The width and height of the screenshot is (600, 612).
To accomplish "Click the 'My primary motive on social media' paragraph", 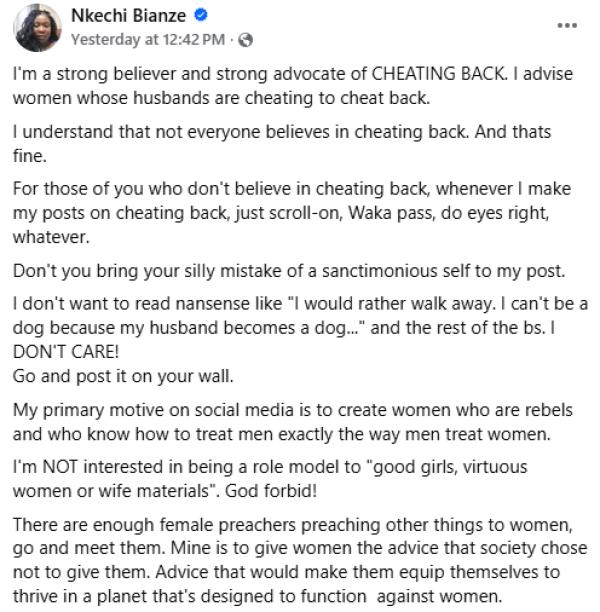I will (x=293, y=422).
